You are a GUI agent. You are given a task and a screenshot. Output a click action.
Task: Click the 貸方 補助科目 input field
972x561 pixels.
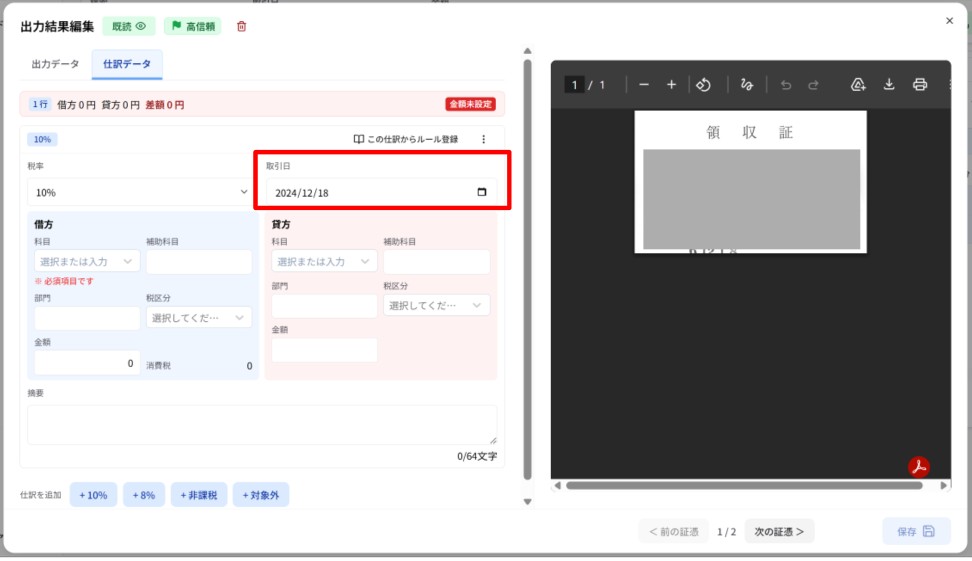pyautogui.click(x=436, y=262)
